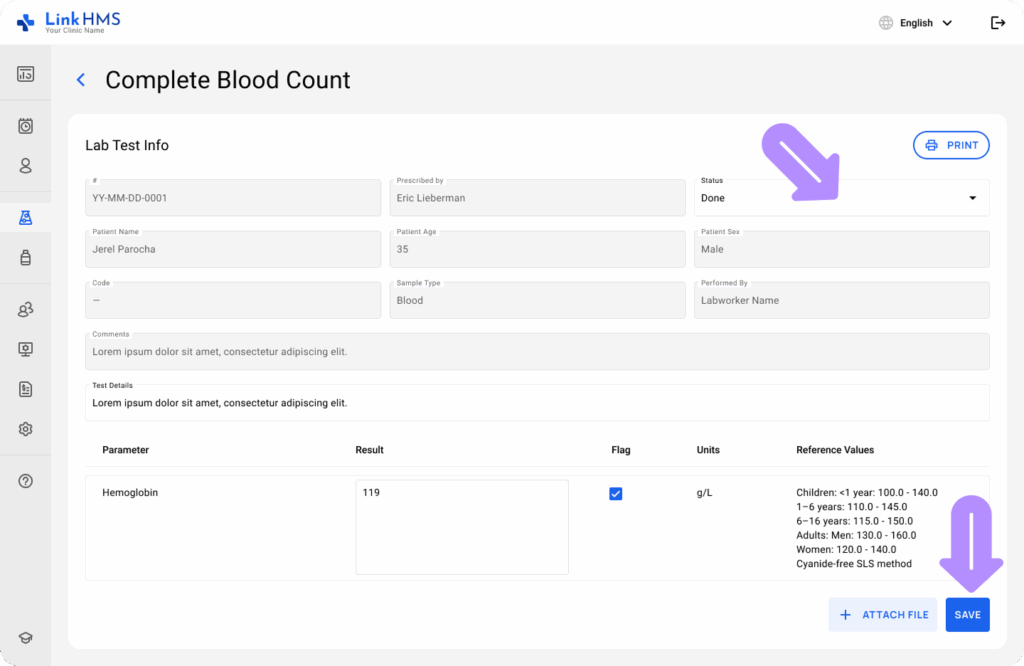Viewport: 1024px width, 666px height.
Task: Click the Code field
Action: pyautogui.click(x=232, y=300)
